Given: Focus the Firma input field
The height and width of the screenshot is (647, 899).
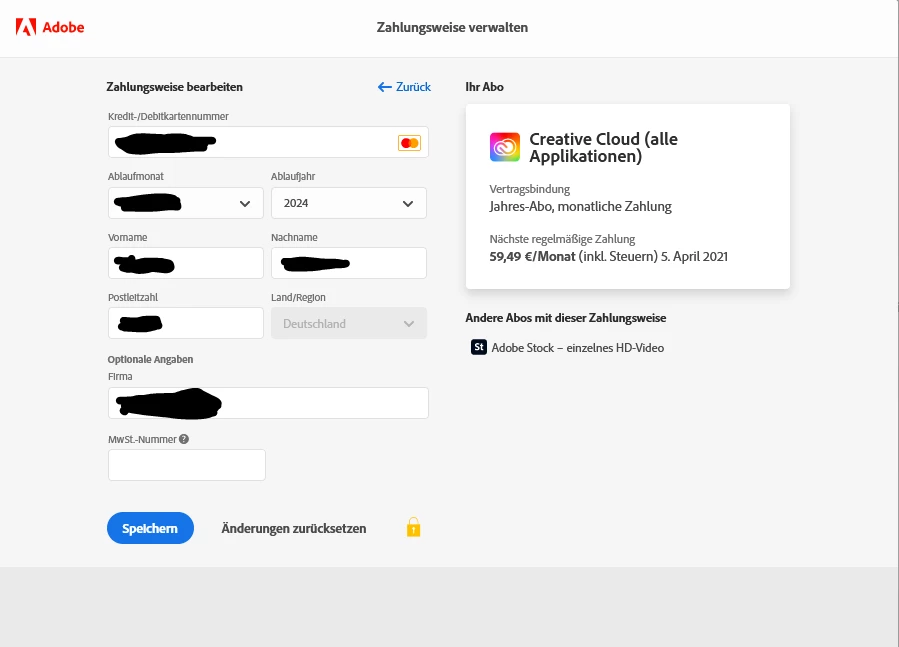Looking at the screenshot, I should 268,403.
